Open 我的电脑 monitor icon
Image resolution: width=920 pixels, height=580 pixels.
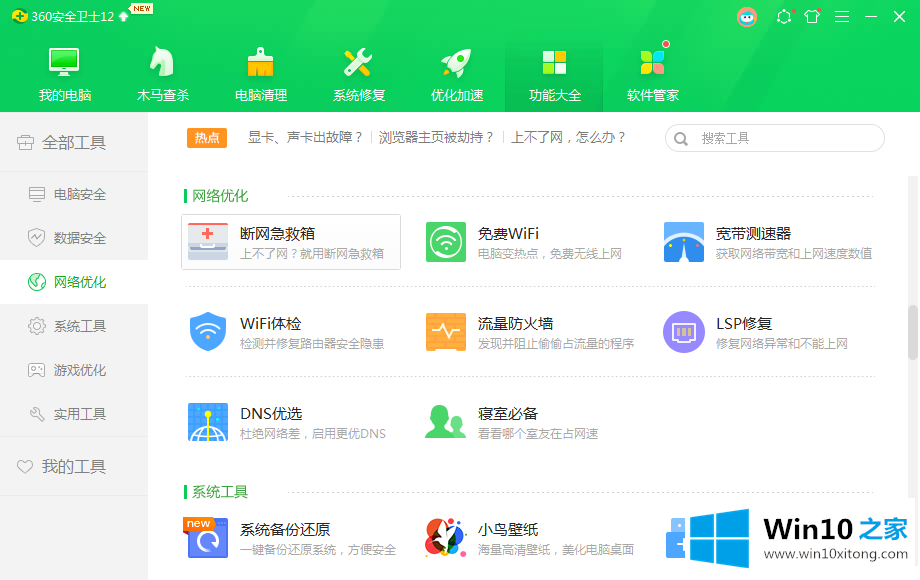[x=64, y=62]
